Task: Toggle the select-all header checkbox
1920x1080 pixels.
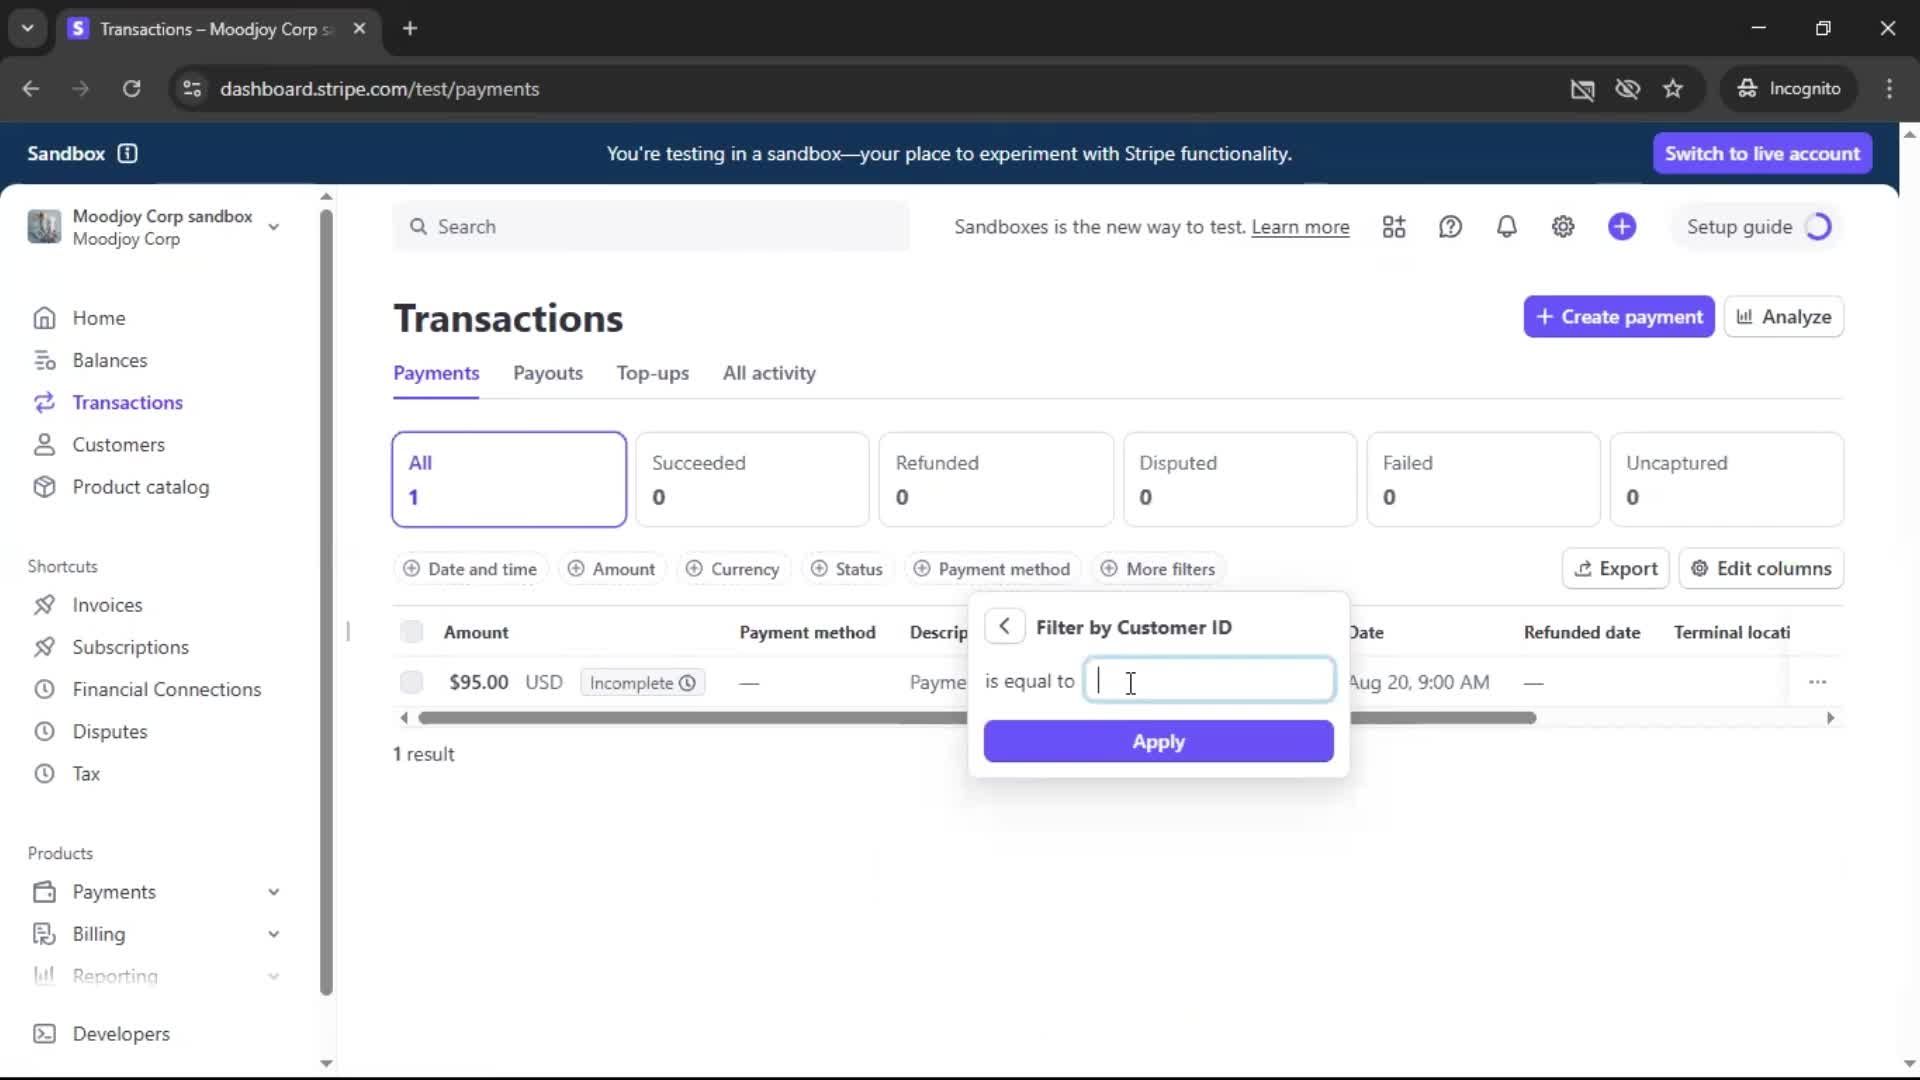Action: click(x=411, y=632)
